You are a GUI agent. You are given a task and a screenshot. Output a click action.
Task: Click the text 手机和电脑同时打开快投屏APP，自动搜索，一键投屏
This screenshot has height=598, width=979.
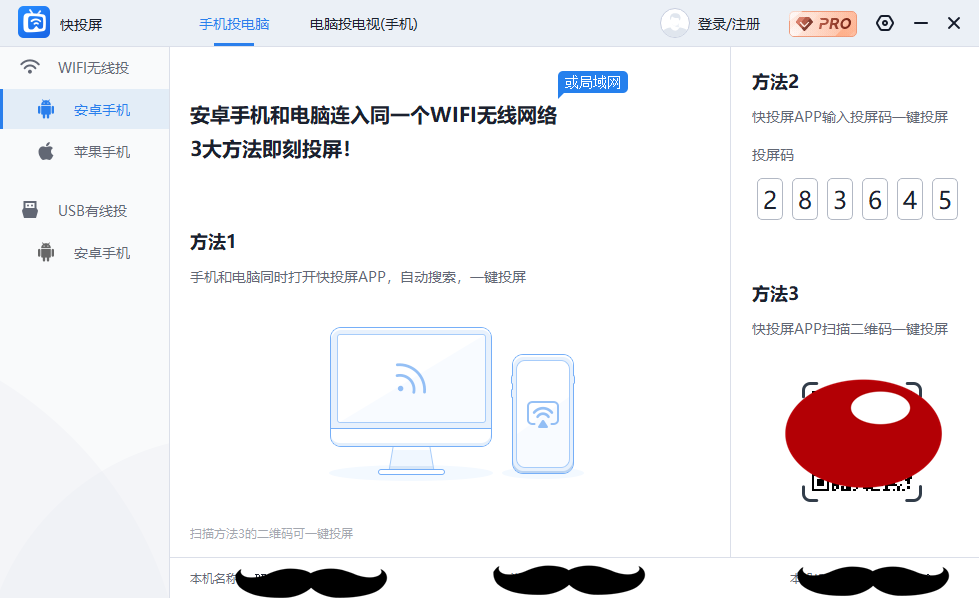358,277
